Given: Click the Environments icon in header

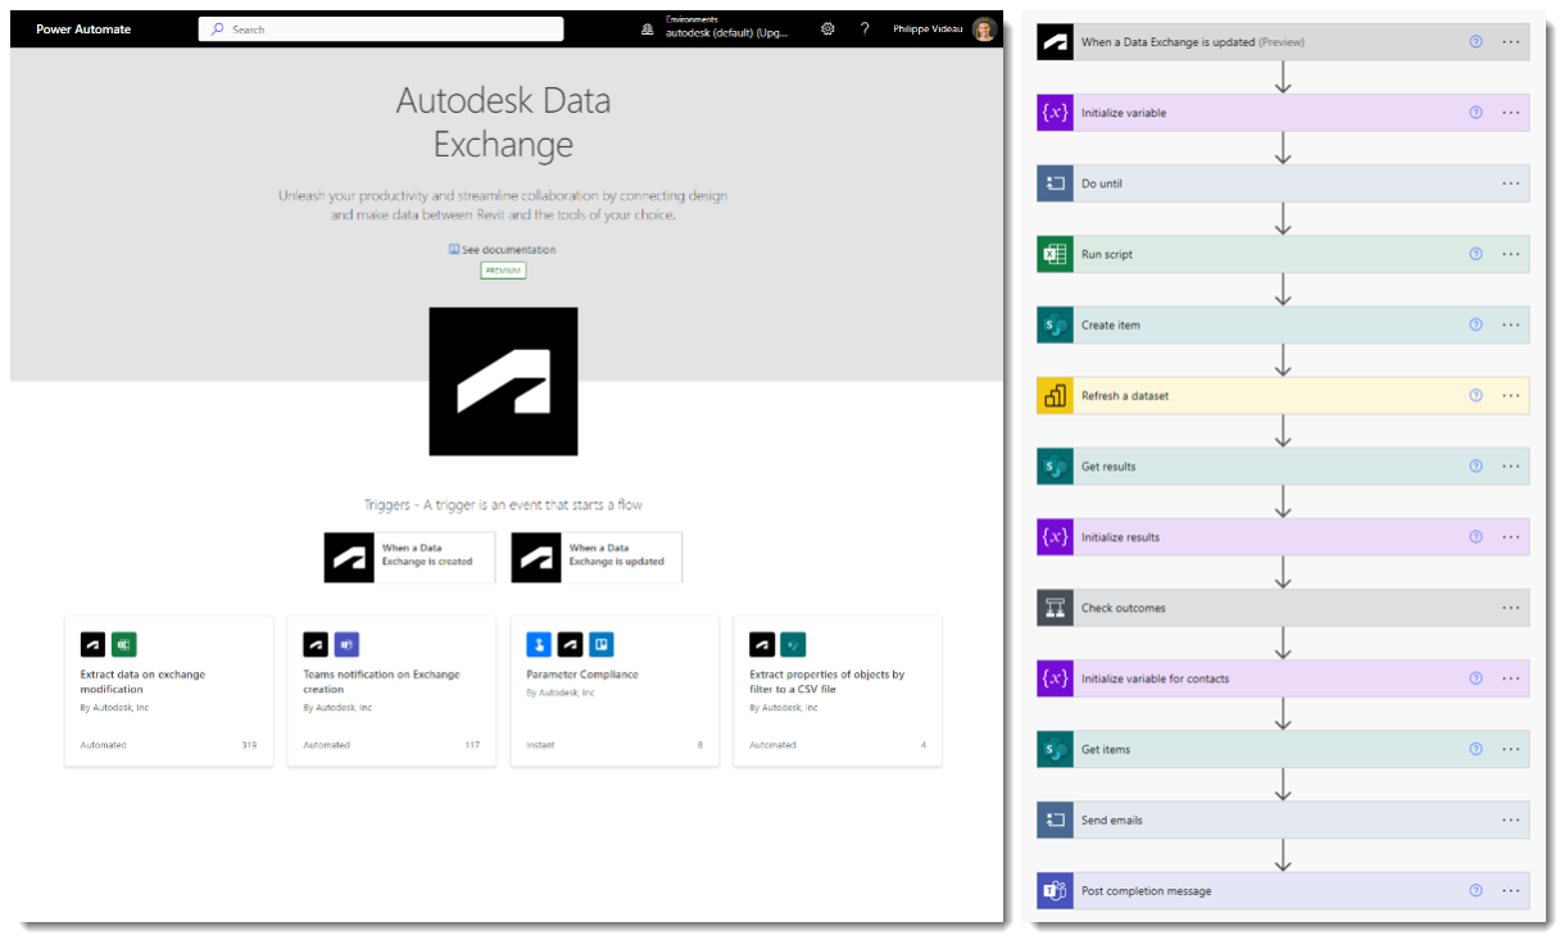Looking at the screenshot, I should click(x=648, y=29).
